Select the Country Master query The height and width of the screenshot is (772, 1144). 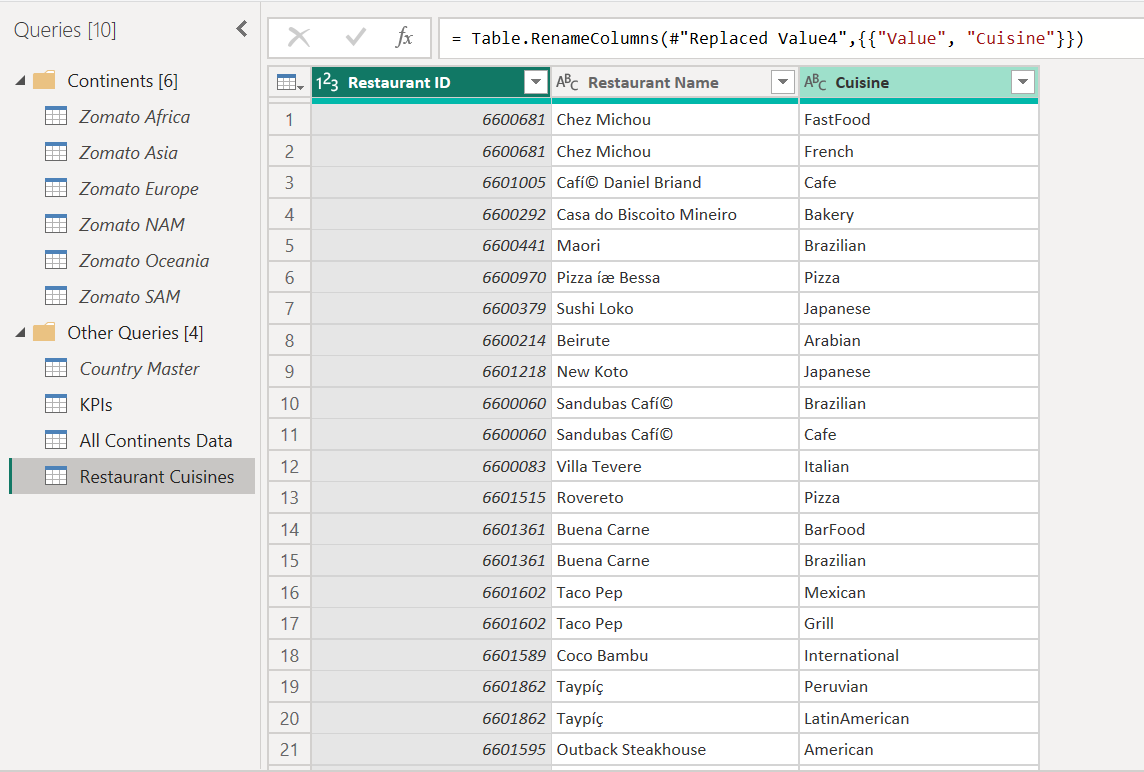click(x=139, y=369)
